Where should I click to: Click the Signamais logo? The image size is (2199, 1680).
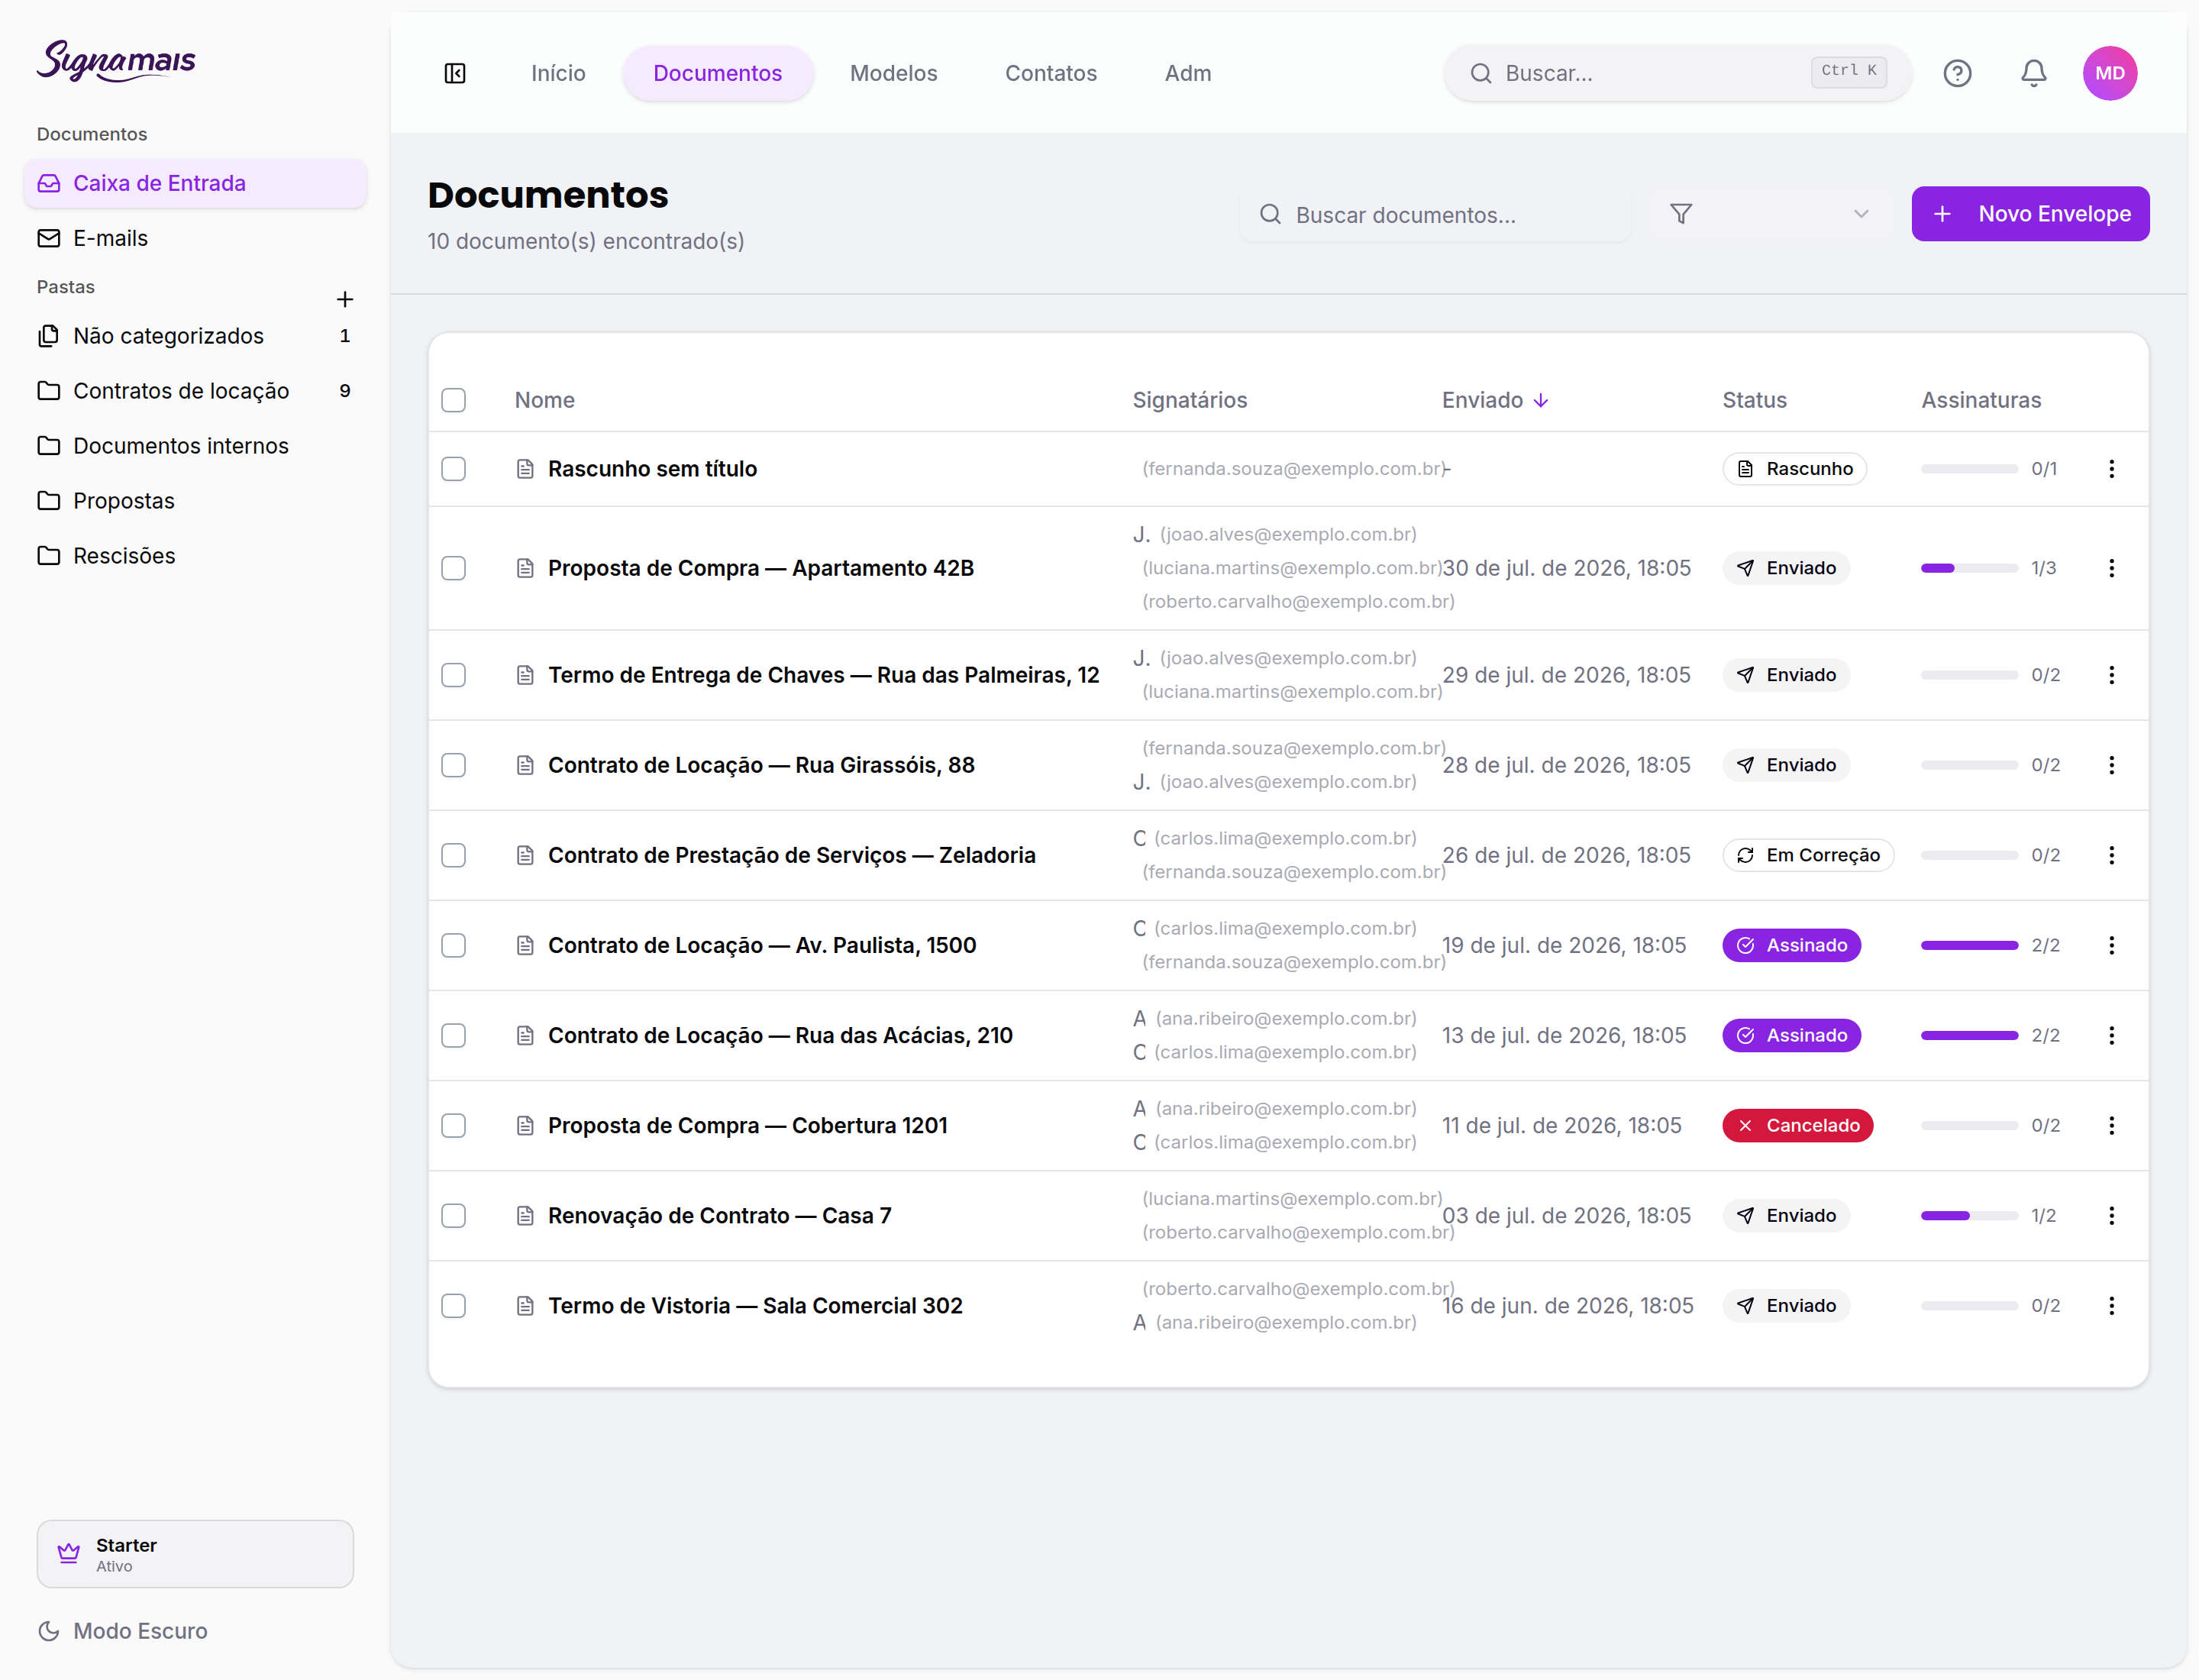[x=116, y=61]
